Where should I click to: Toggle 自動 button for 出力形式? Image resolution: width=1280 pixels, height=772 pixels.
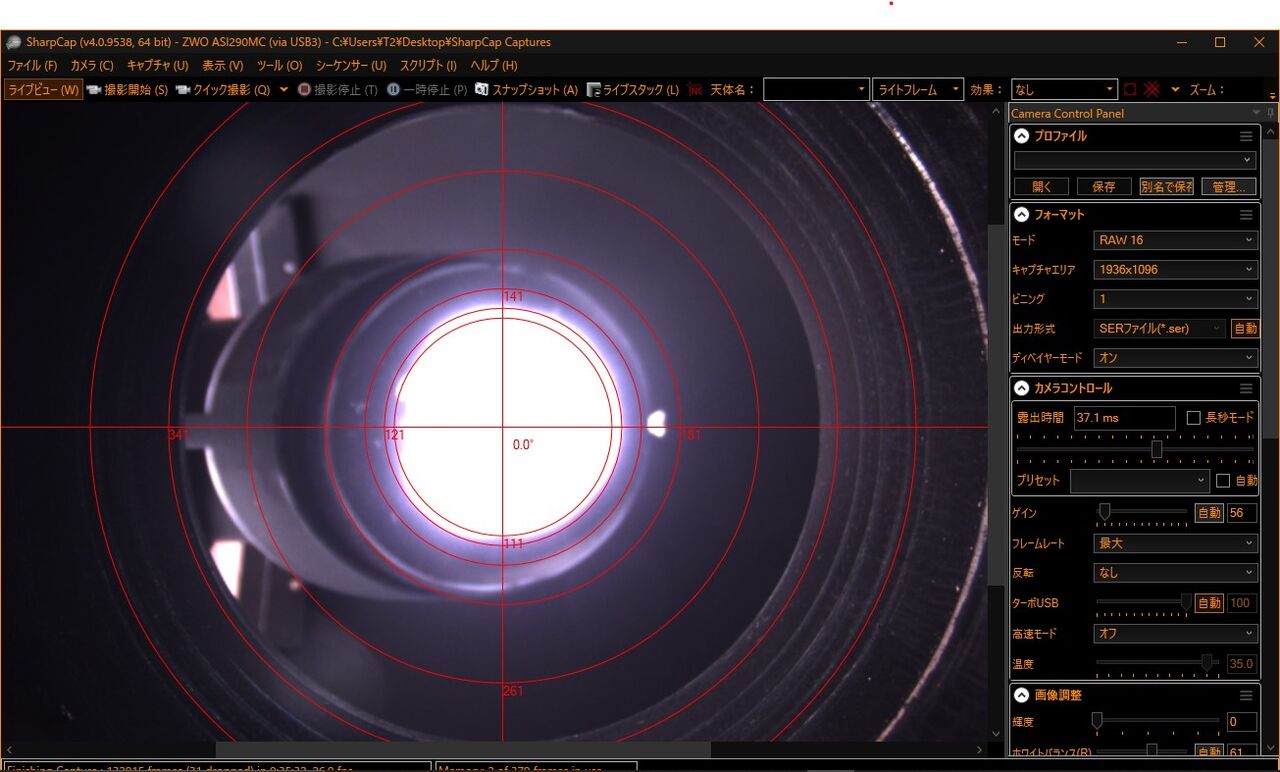click(x=1245, y=328)
